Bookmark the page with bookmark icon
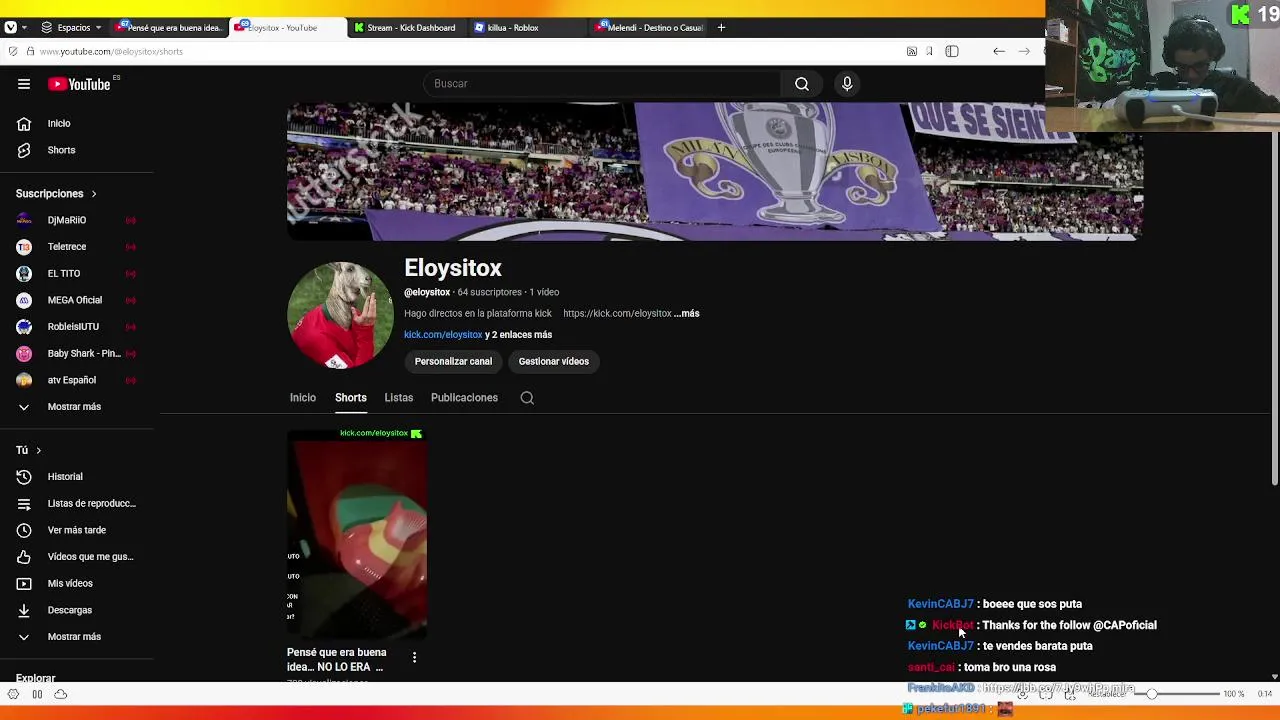This screenshot has width=1280, height=720. [929, 51]
